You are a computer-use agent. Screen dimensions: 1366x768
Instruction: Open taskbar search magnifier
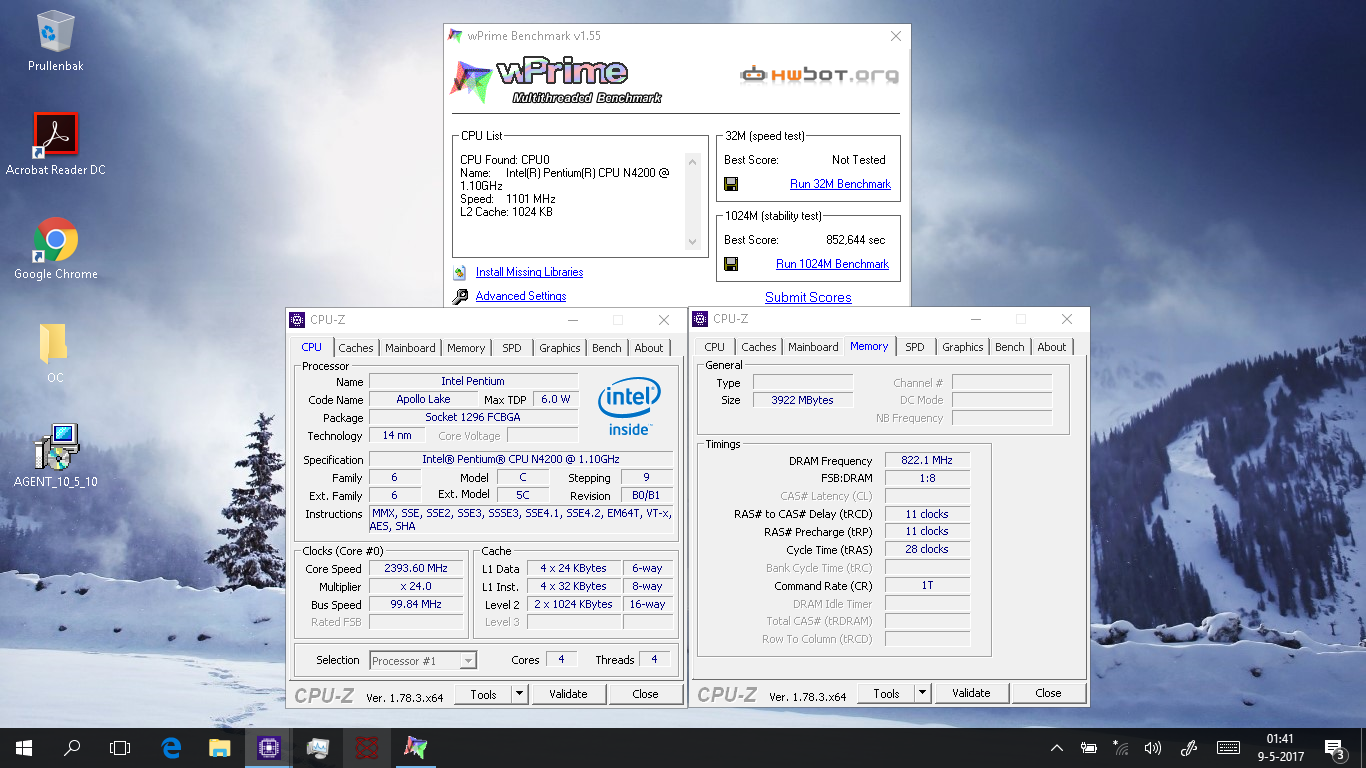[x=72, y=747]
